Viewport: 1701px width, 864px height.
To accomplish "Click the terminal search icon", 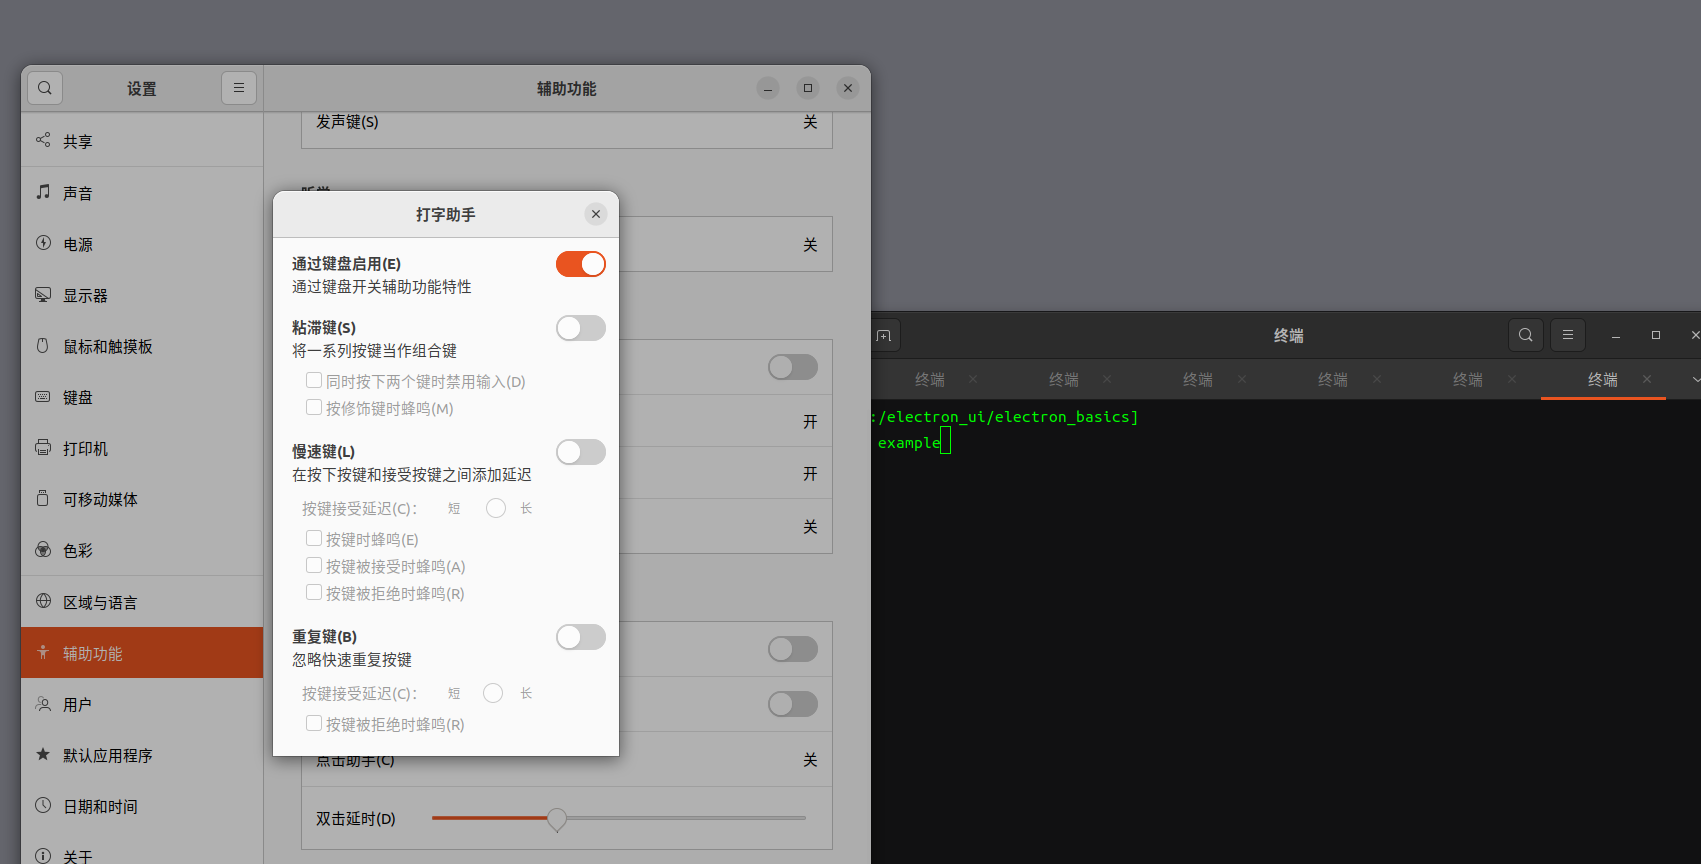I will point(1525,335).
